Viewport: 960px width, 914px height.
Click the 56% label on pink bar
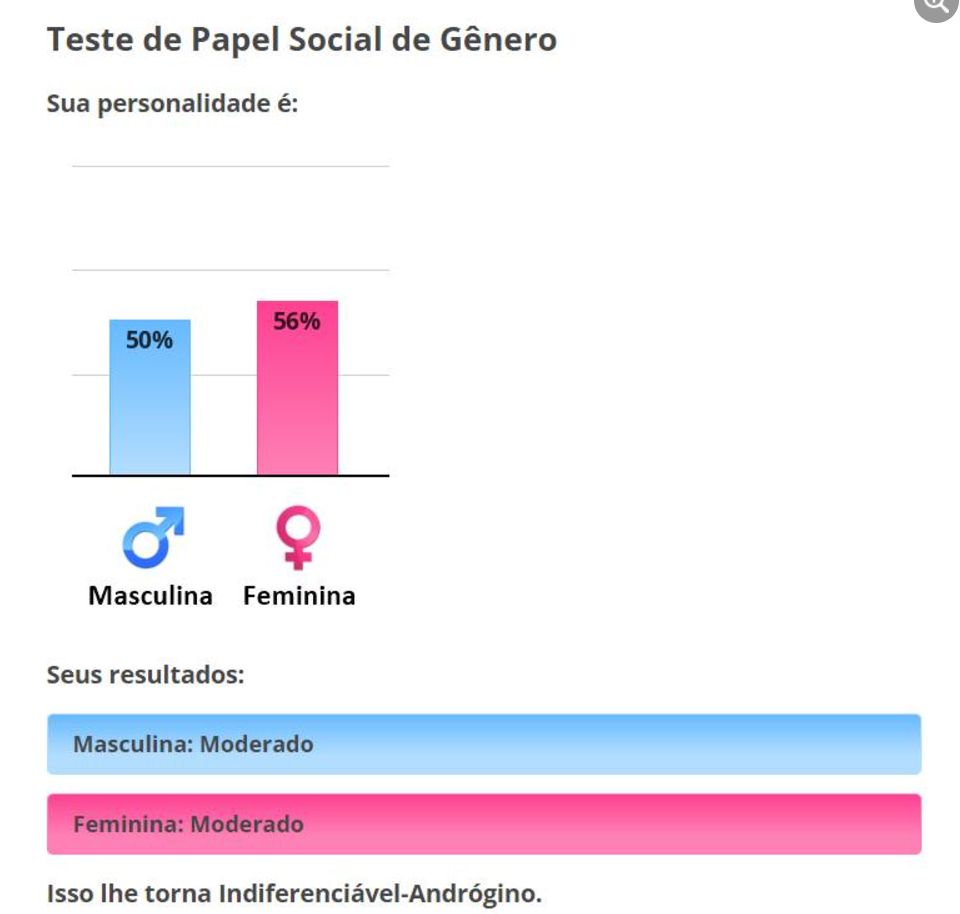pos(297,321)
